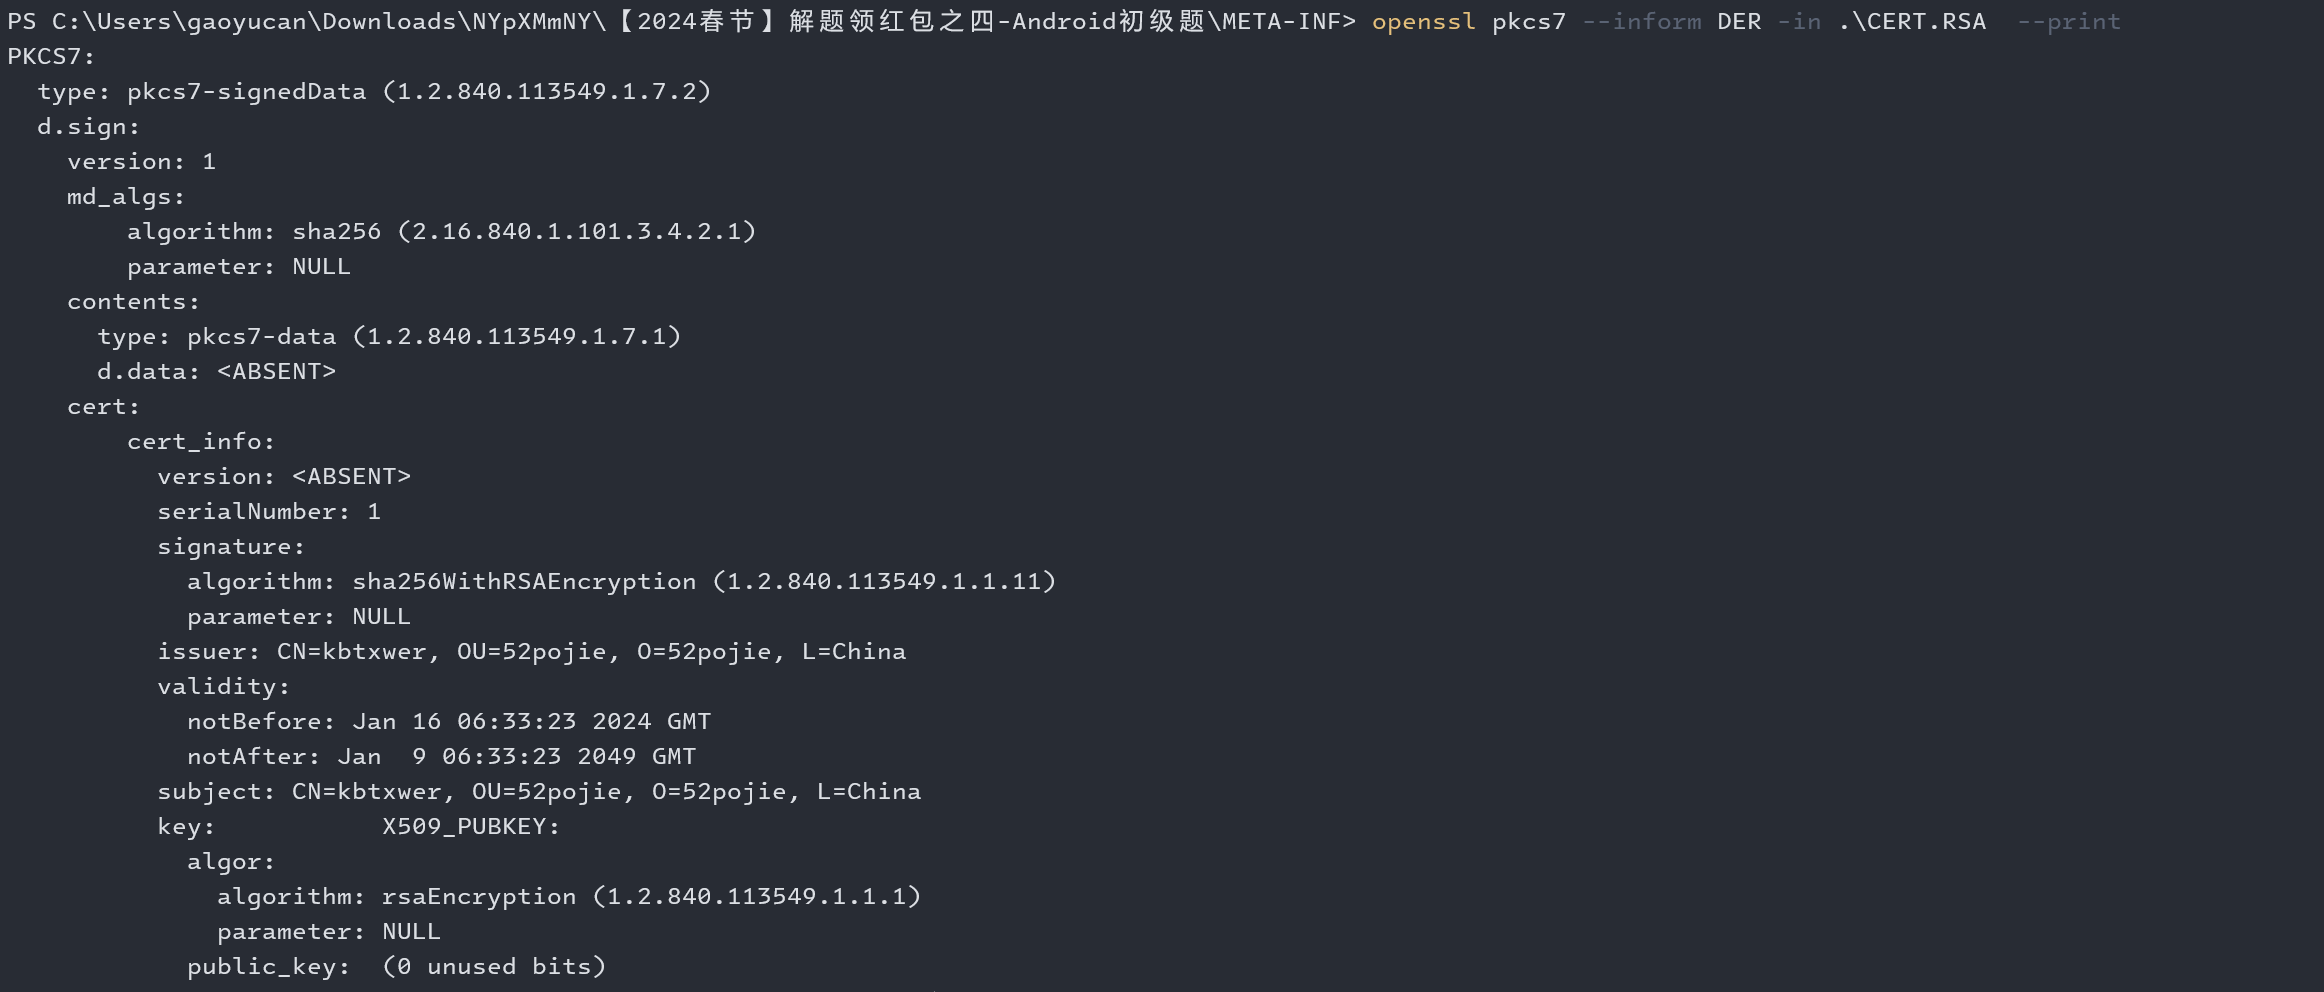
Task: Click the '.\CERT.RSA' filename argument
Action: pyautogui.click(x=1912, y=22)
